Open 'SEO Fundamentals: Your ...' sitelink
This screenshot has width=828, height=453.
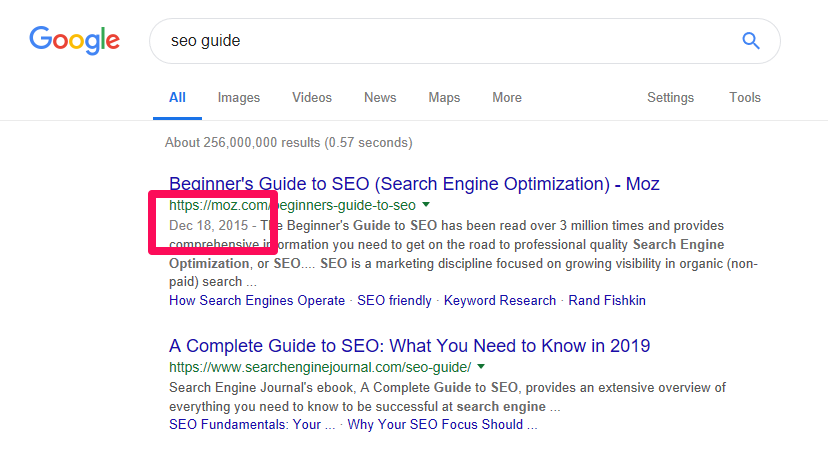pyautogui.click(x=252, y=424)
